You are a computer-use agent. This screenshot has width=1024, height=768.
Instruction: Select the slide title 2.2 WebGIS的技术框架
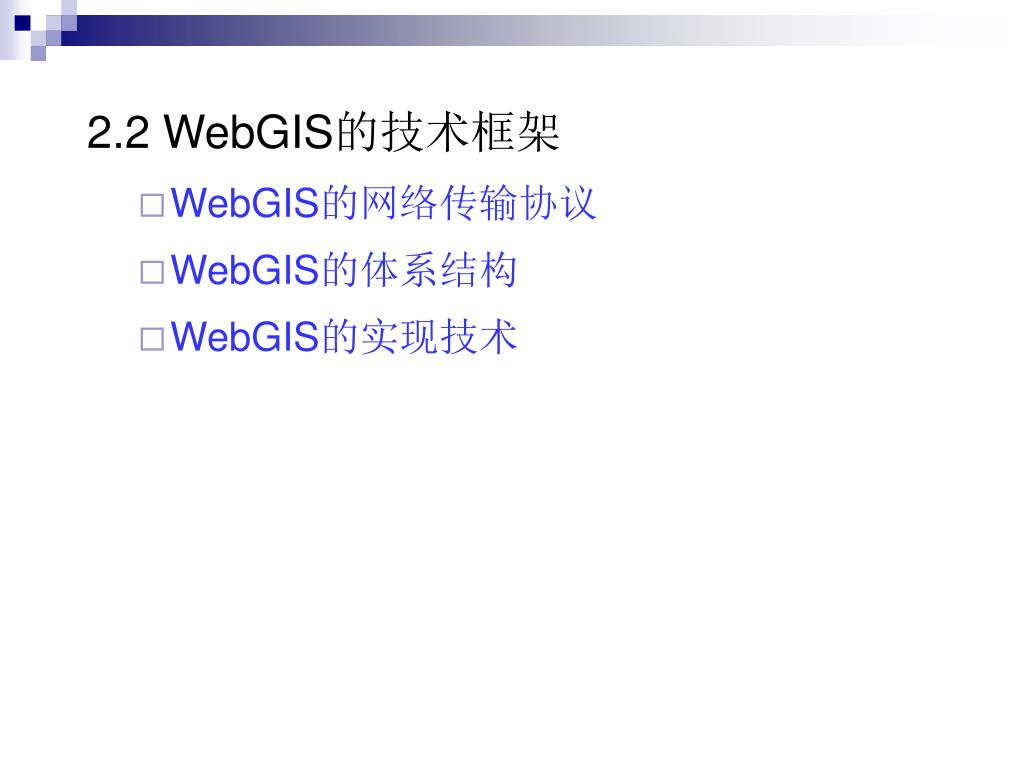click(x=323, y=132)
